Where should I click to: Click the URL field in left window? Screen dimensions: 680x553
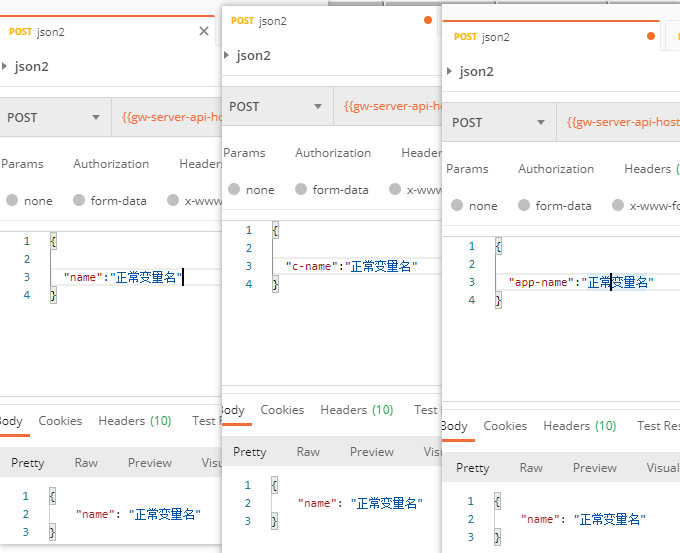pyautogui.click(x=167, y=118)
